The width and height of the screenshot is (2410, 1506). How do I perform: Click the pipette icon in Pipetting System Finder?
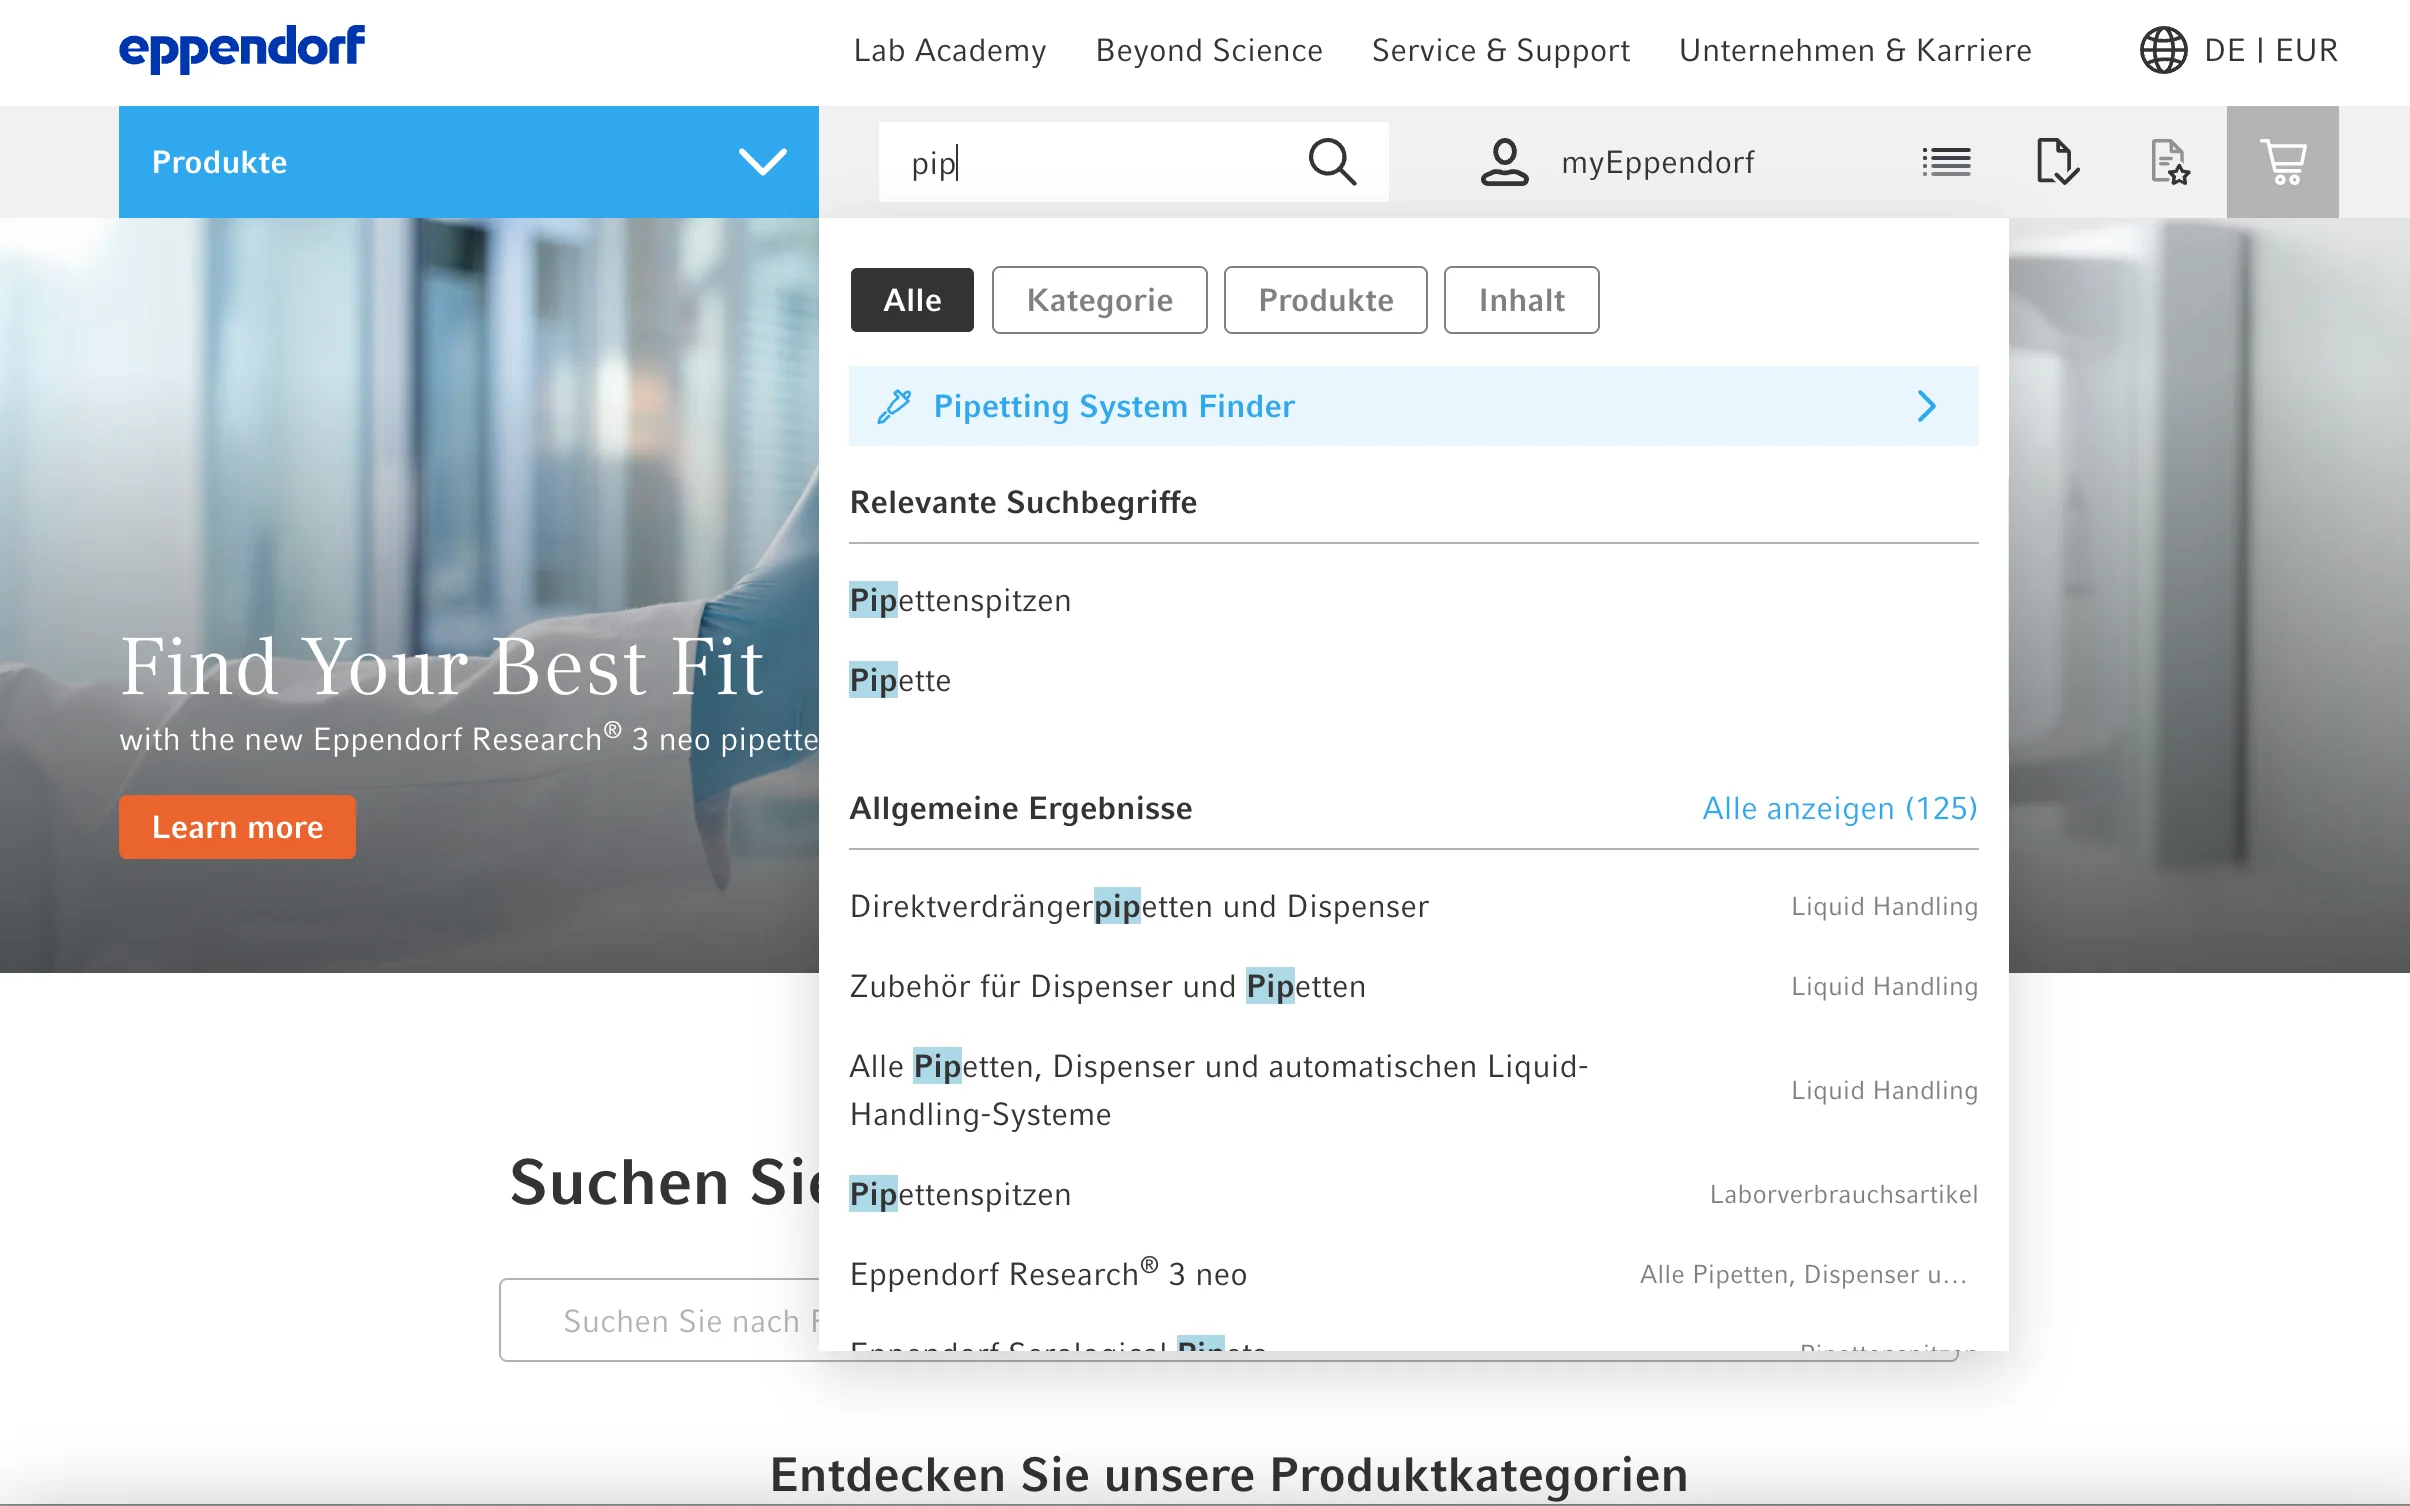pyautogui.click(x=893, y=406)
